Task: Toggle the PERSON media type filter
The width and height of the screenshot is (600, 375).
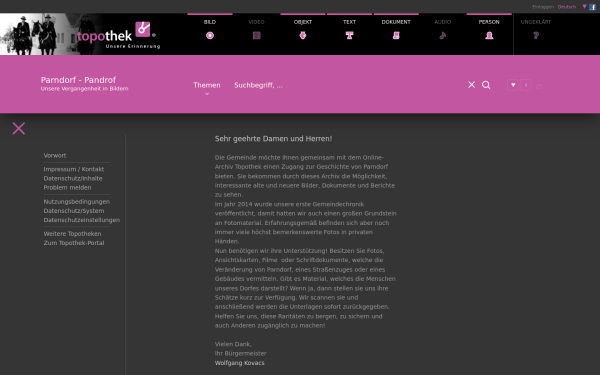Action: (489, 30)
